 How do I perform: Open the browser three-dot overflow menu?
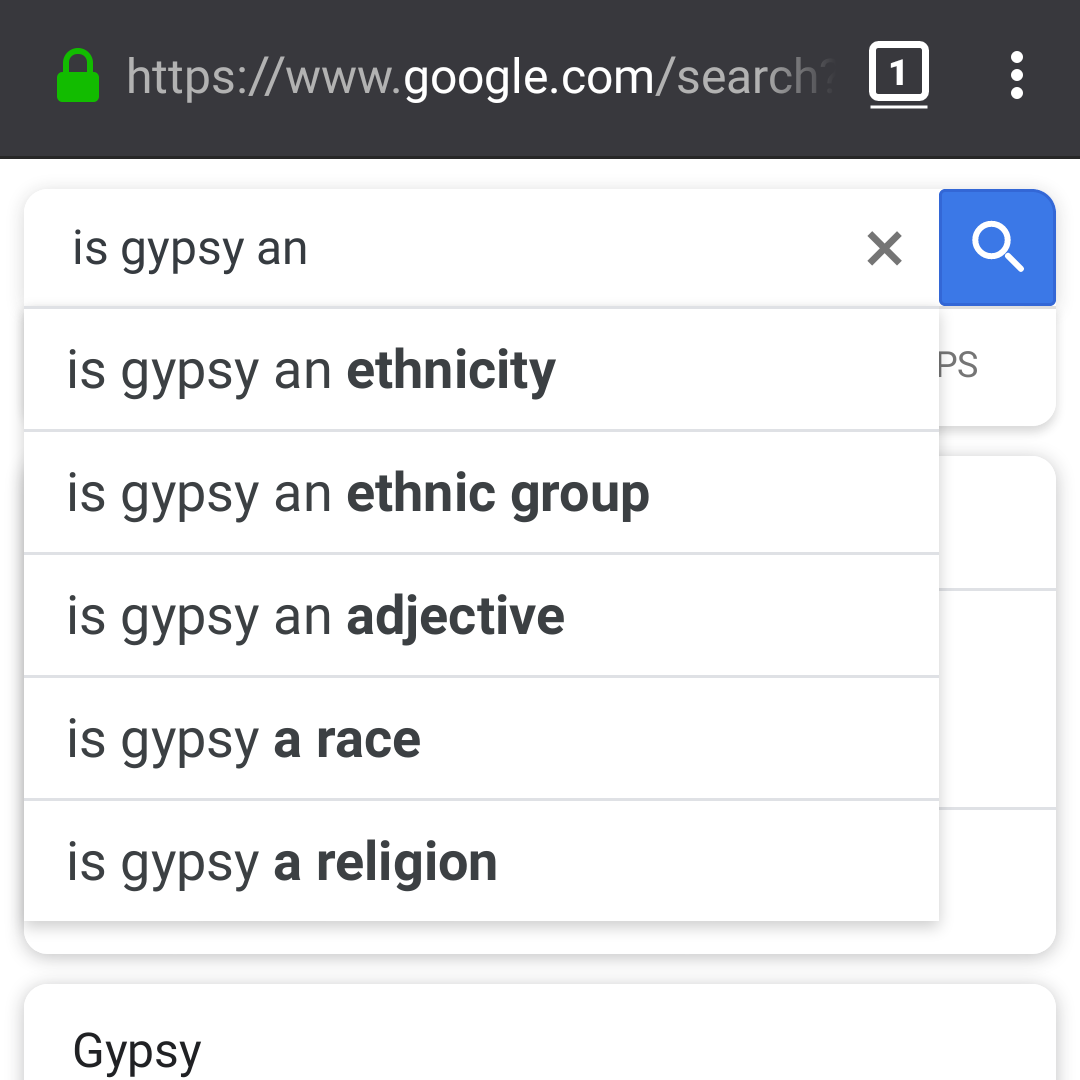(1016, 76)
